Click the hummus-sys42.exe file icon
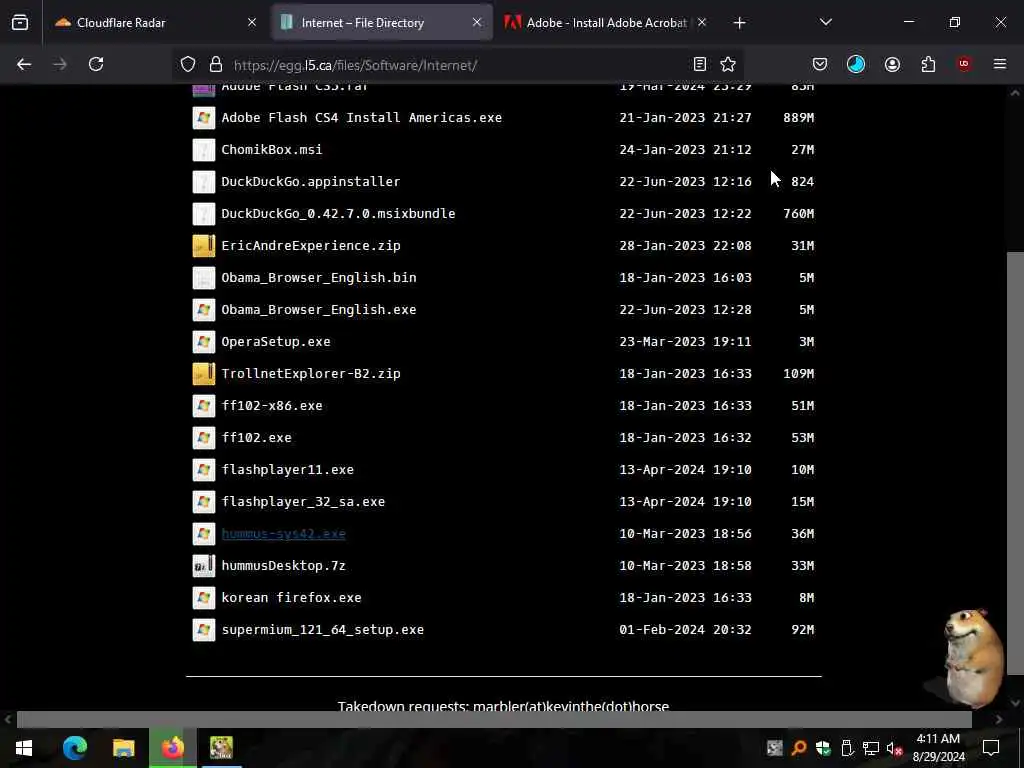1024x768 pixels. (x=204, y=534)
